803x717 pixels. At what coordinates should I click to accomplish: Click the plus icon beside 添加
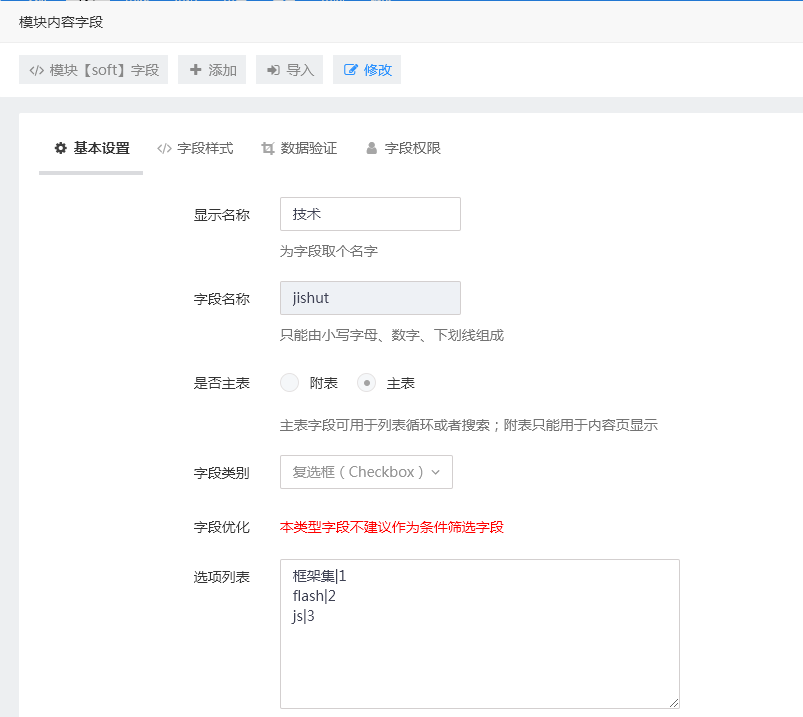[x=195, y=70]
